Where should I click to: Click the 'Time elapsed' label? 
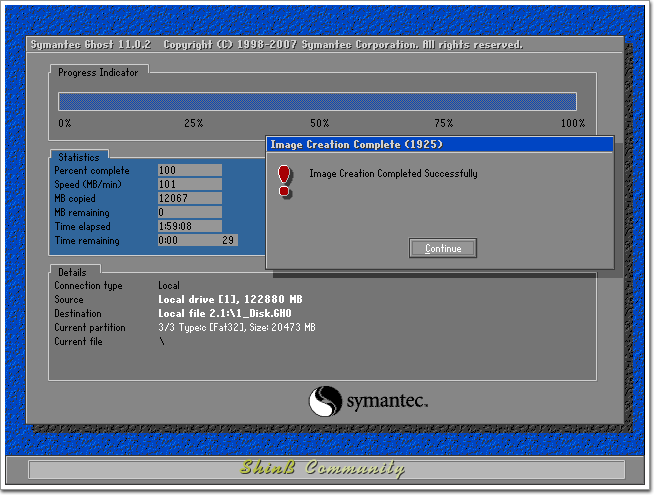click(x=83, y=226)
